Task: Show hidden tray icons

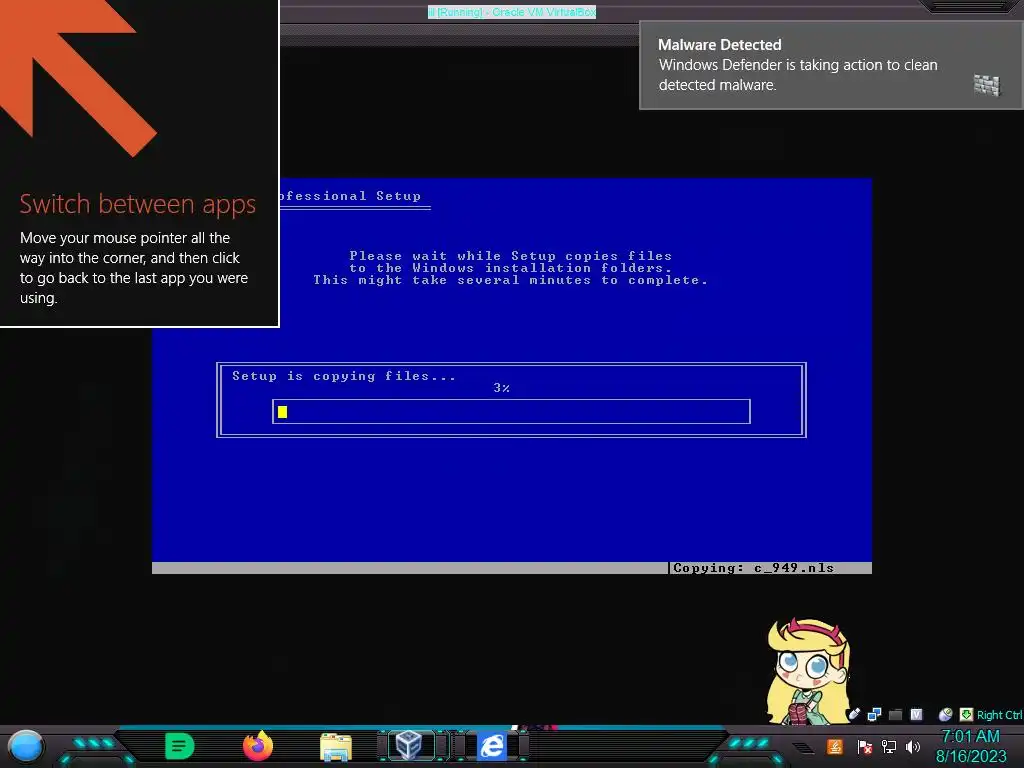Action: pyautogui.click(x=803, y=748)
